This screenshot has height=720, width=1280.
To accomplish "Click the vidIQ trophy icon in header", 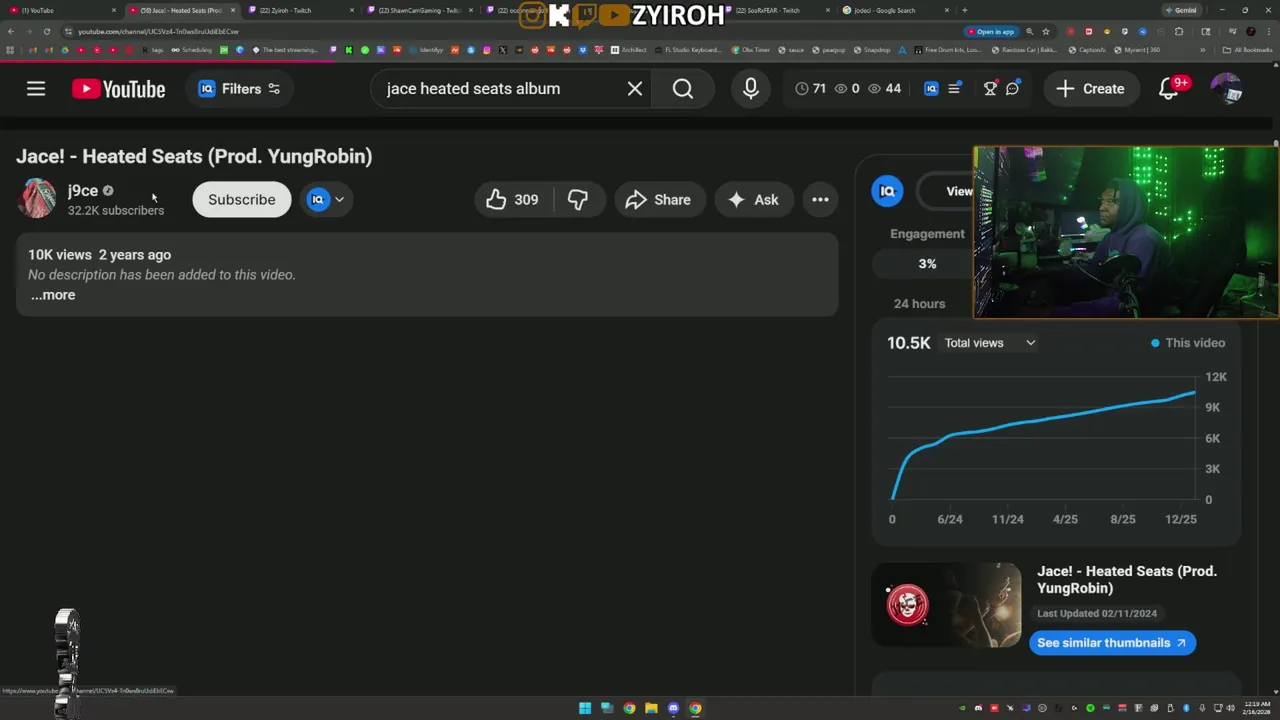I will [x=990, y=89].
